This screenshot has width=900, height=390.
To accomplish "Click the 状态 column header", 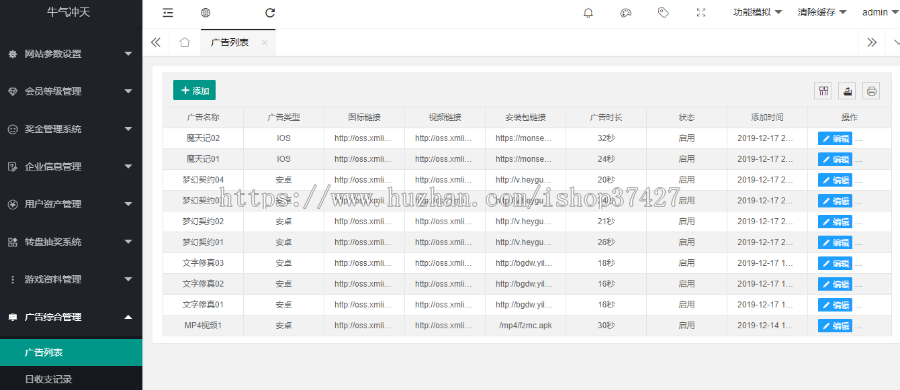I will 686,117.
